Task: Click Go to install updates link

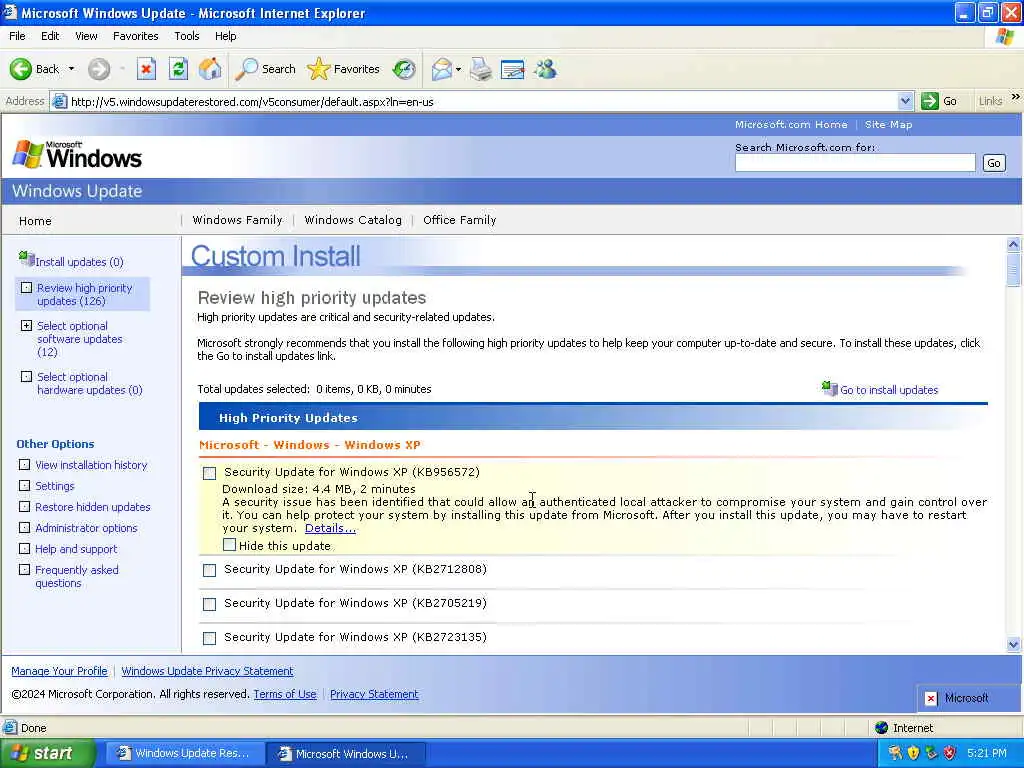Action: (x=889, y=390)
